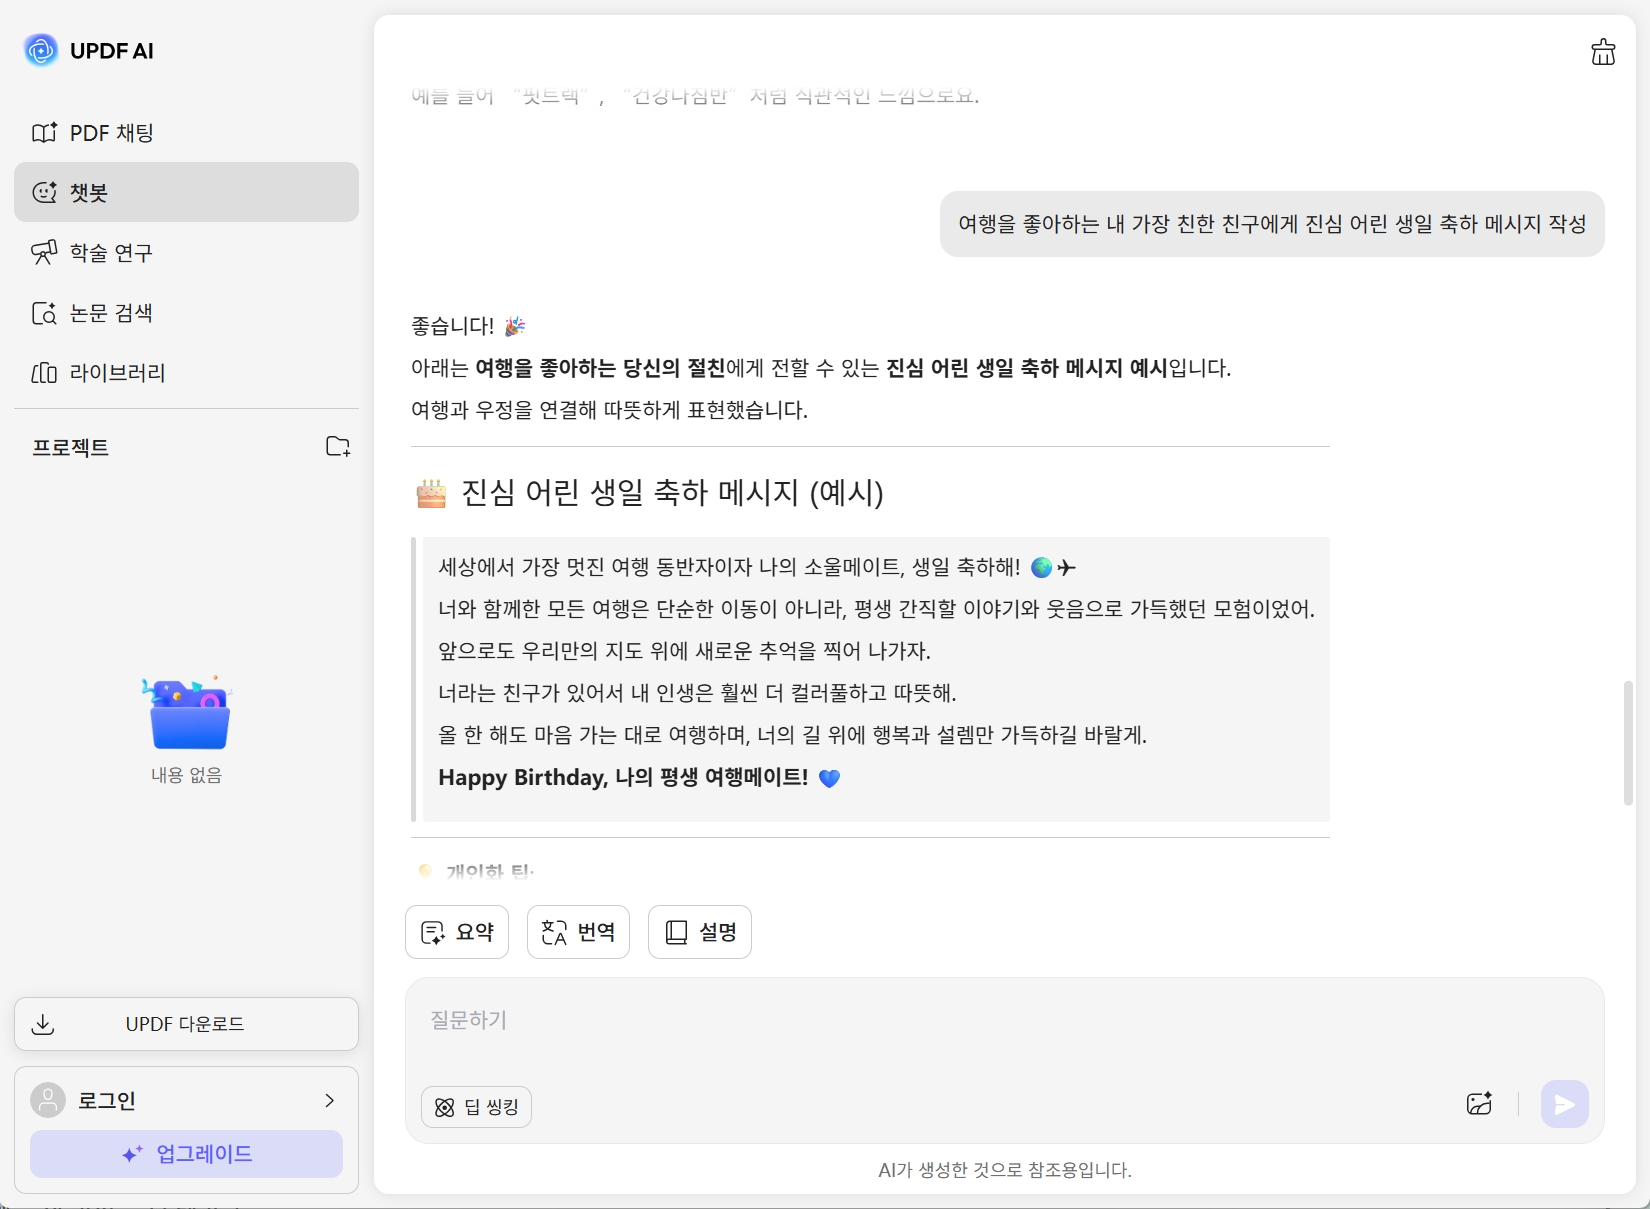This screenshot has width=1650, height=1209.
Task: Go to 학술 연구 page
Action: tap(111, 253)
